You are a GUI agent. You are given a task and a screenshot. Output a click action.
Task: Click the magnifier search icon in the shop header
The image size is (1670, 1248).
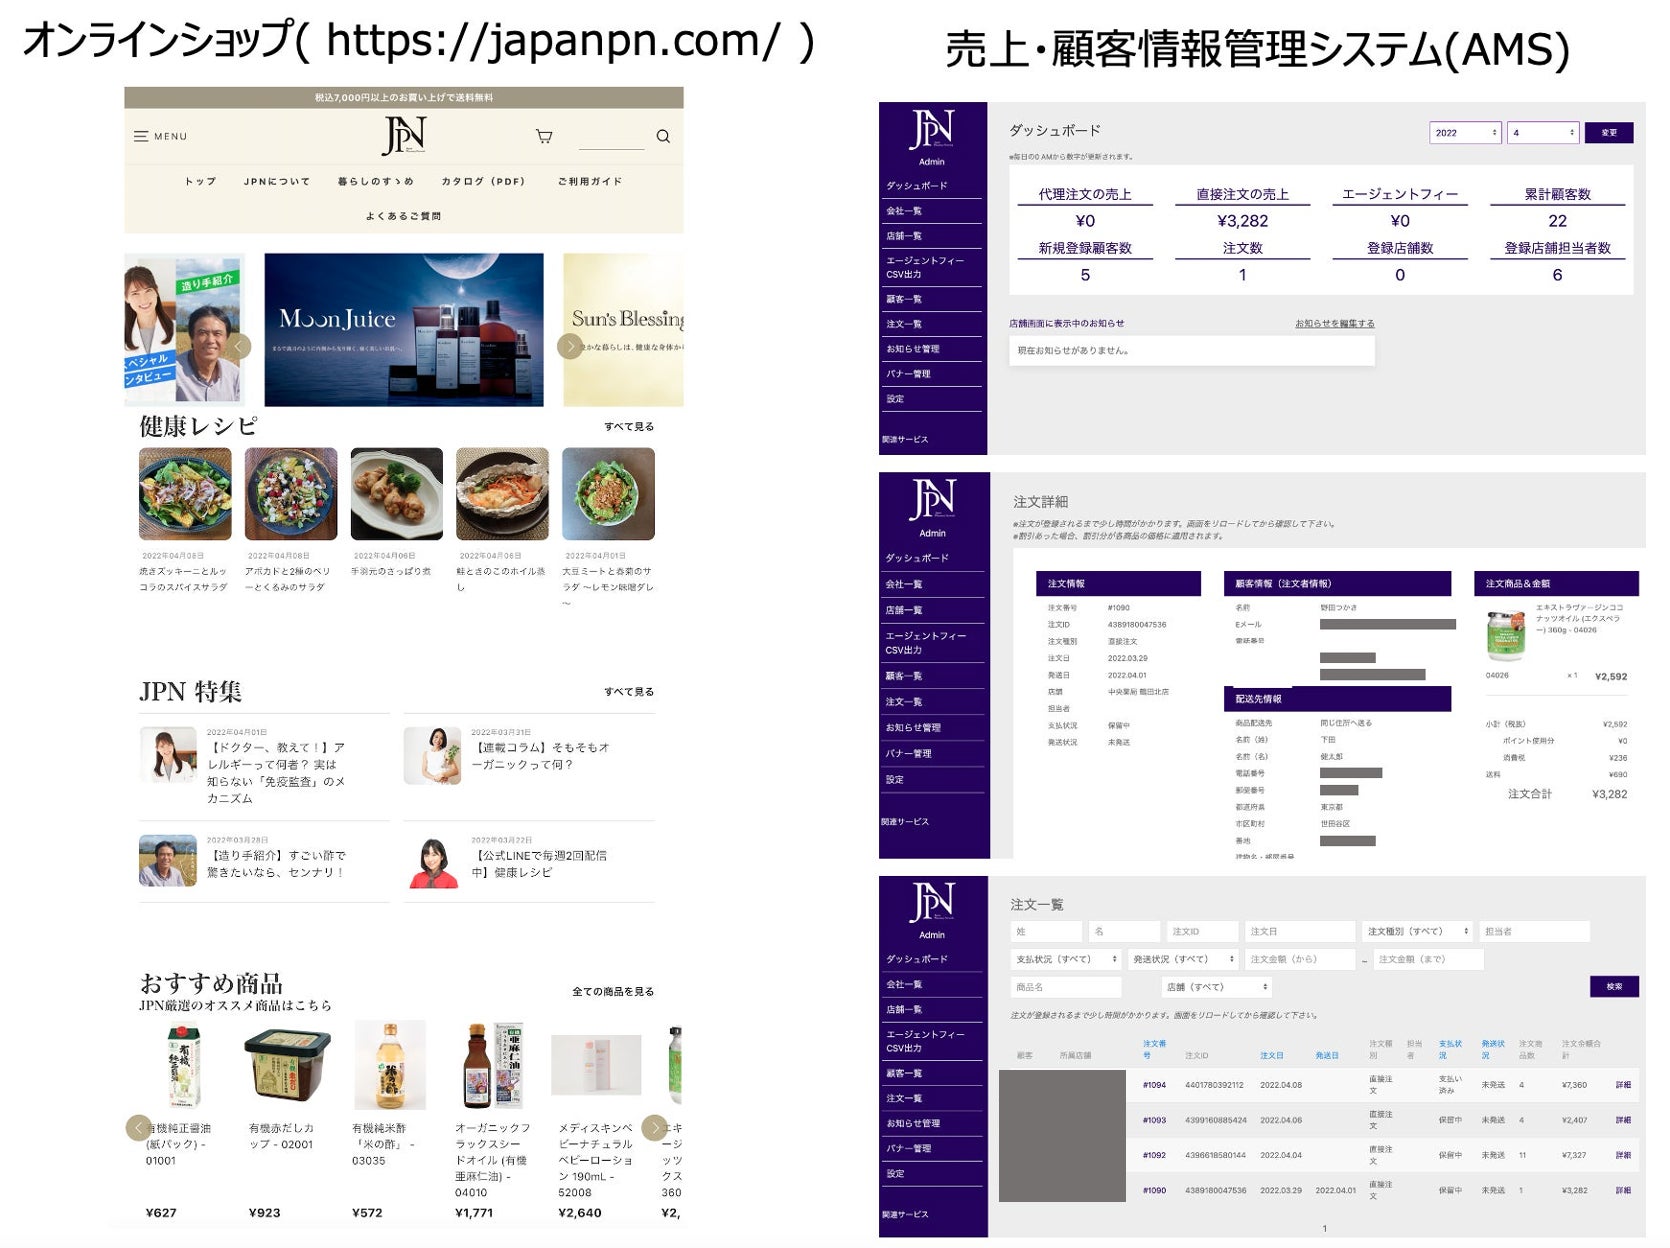pyautogui.click(x=663, y=136)
